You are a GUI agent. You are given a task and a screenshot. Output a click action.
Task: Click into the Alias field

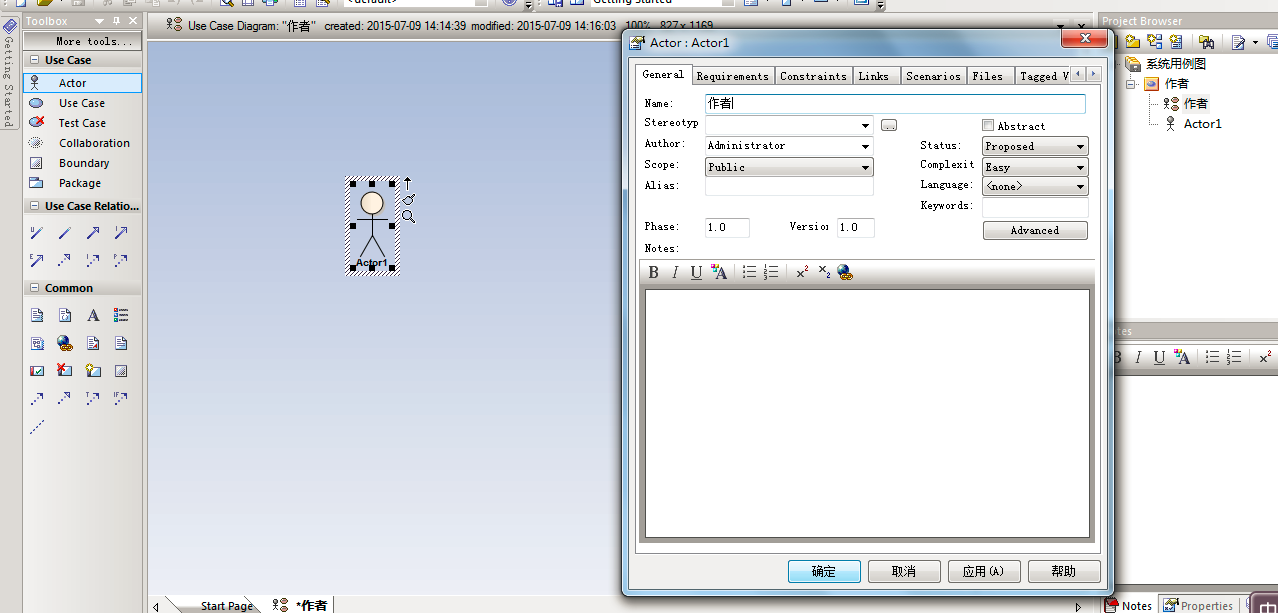789,186
